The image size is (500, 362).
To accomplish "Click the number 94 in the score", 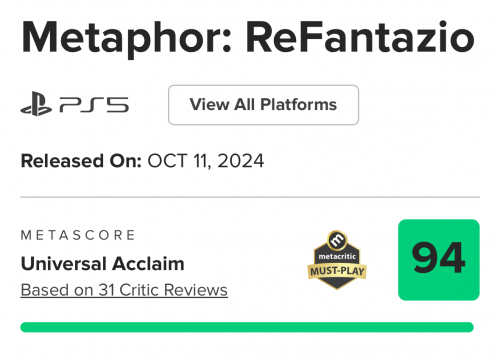I will click(438, 258).
